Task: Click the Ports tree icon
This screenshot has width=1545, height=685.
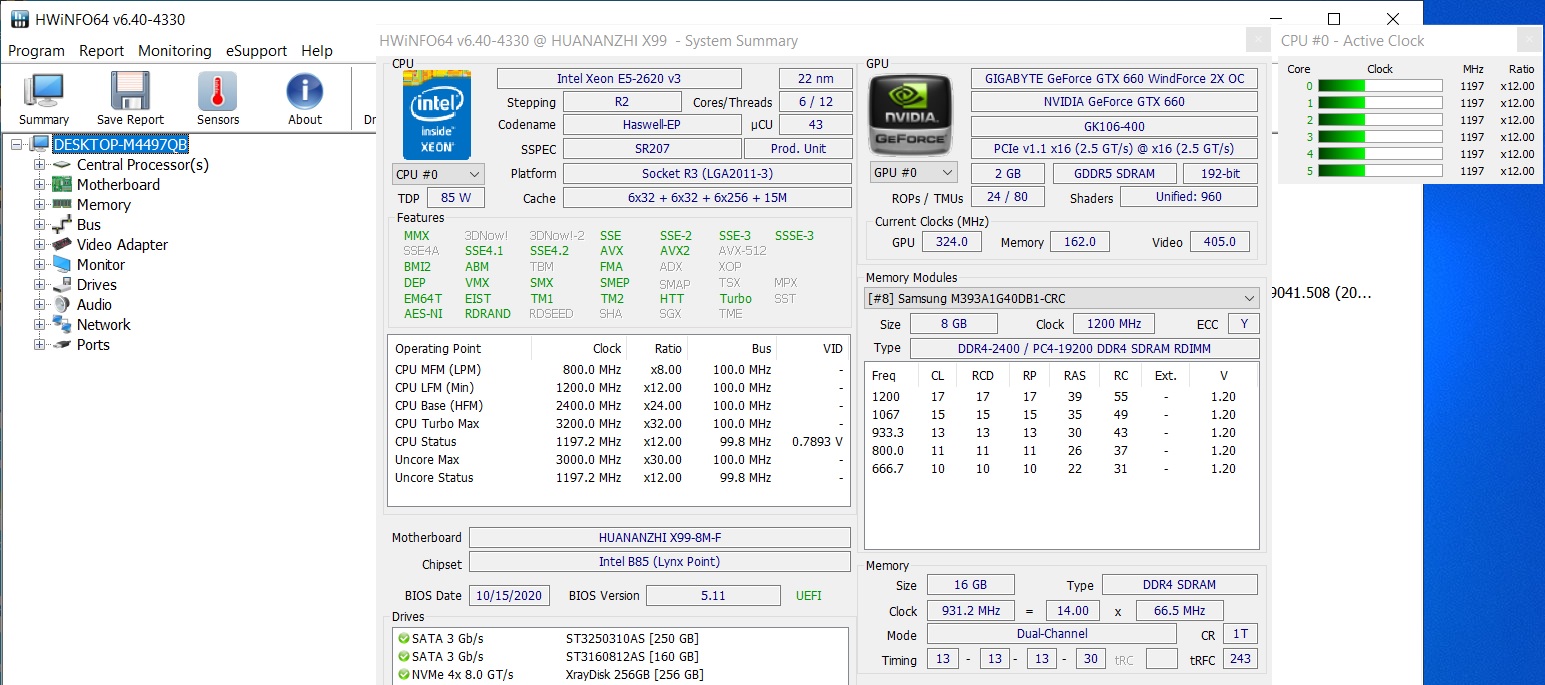Action: [62, 344]
